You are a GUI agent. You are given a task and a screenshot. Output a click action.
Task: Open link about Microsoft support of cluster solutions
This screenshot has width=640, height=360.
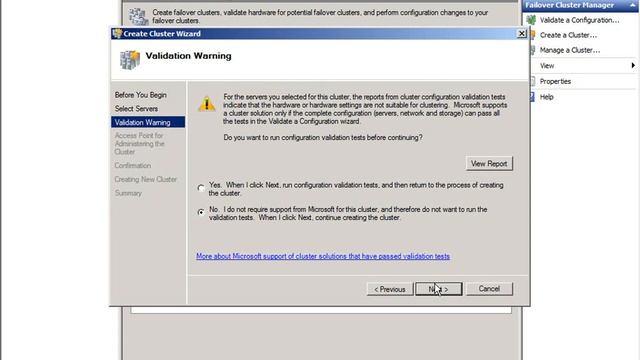323,256
